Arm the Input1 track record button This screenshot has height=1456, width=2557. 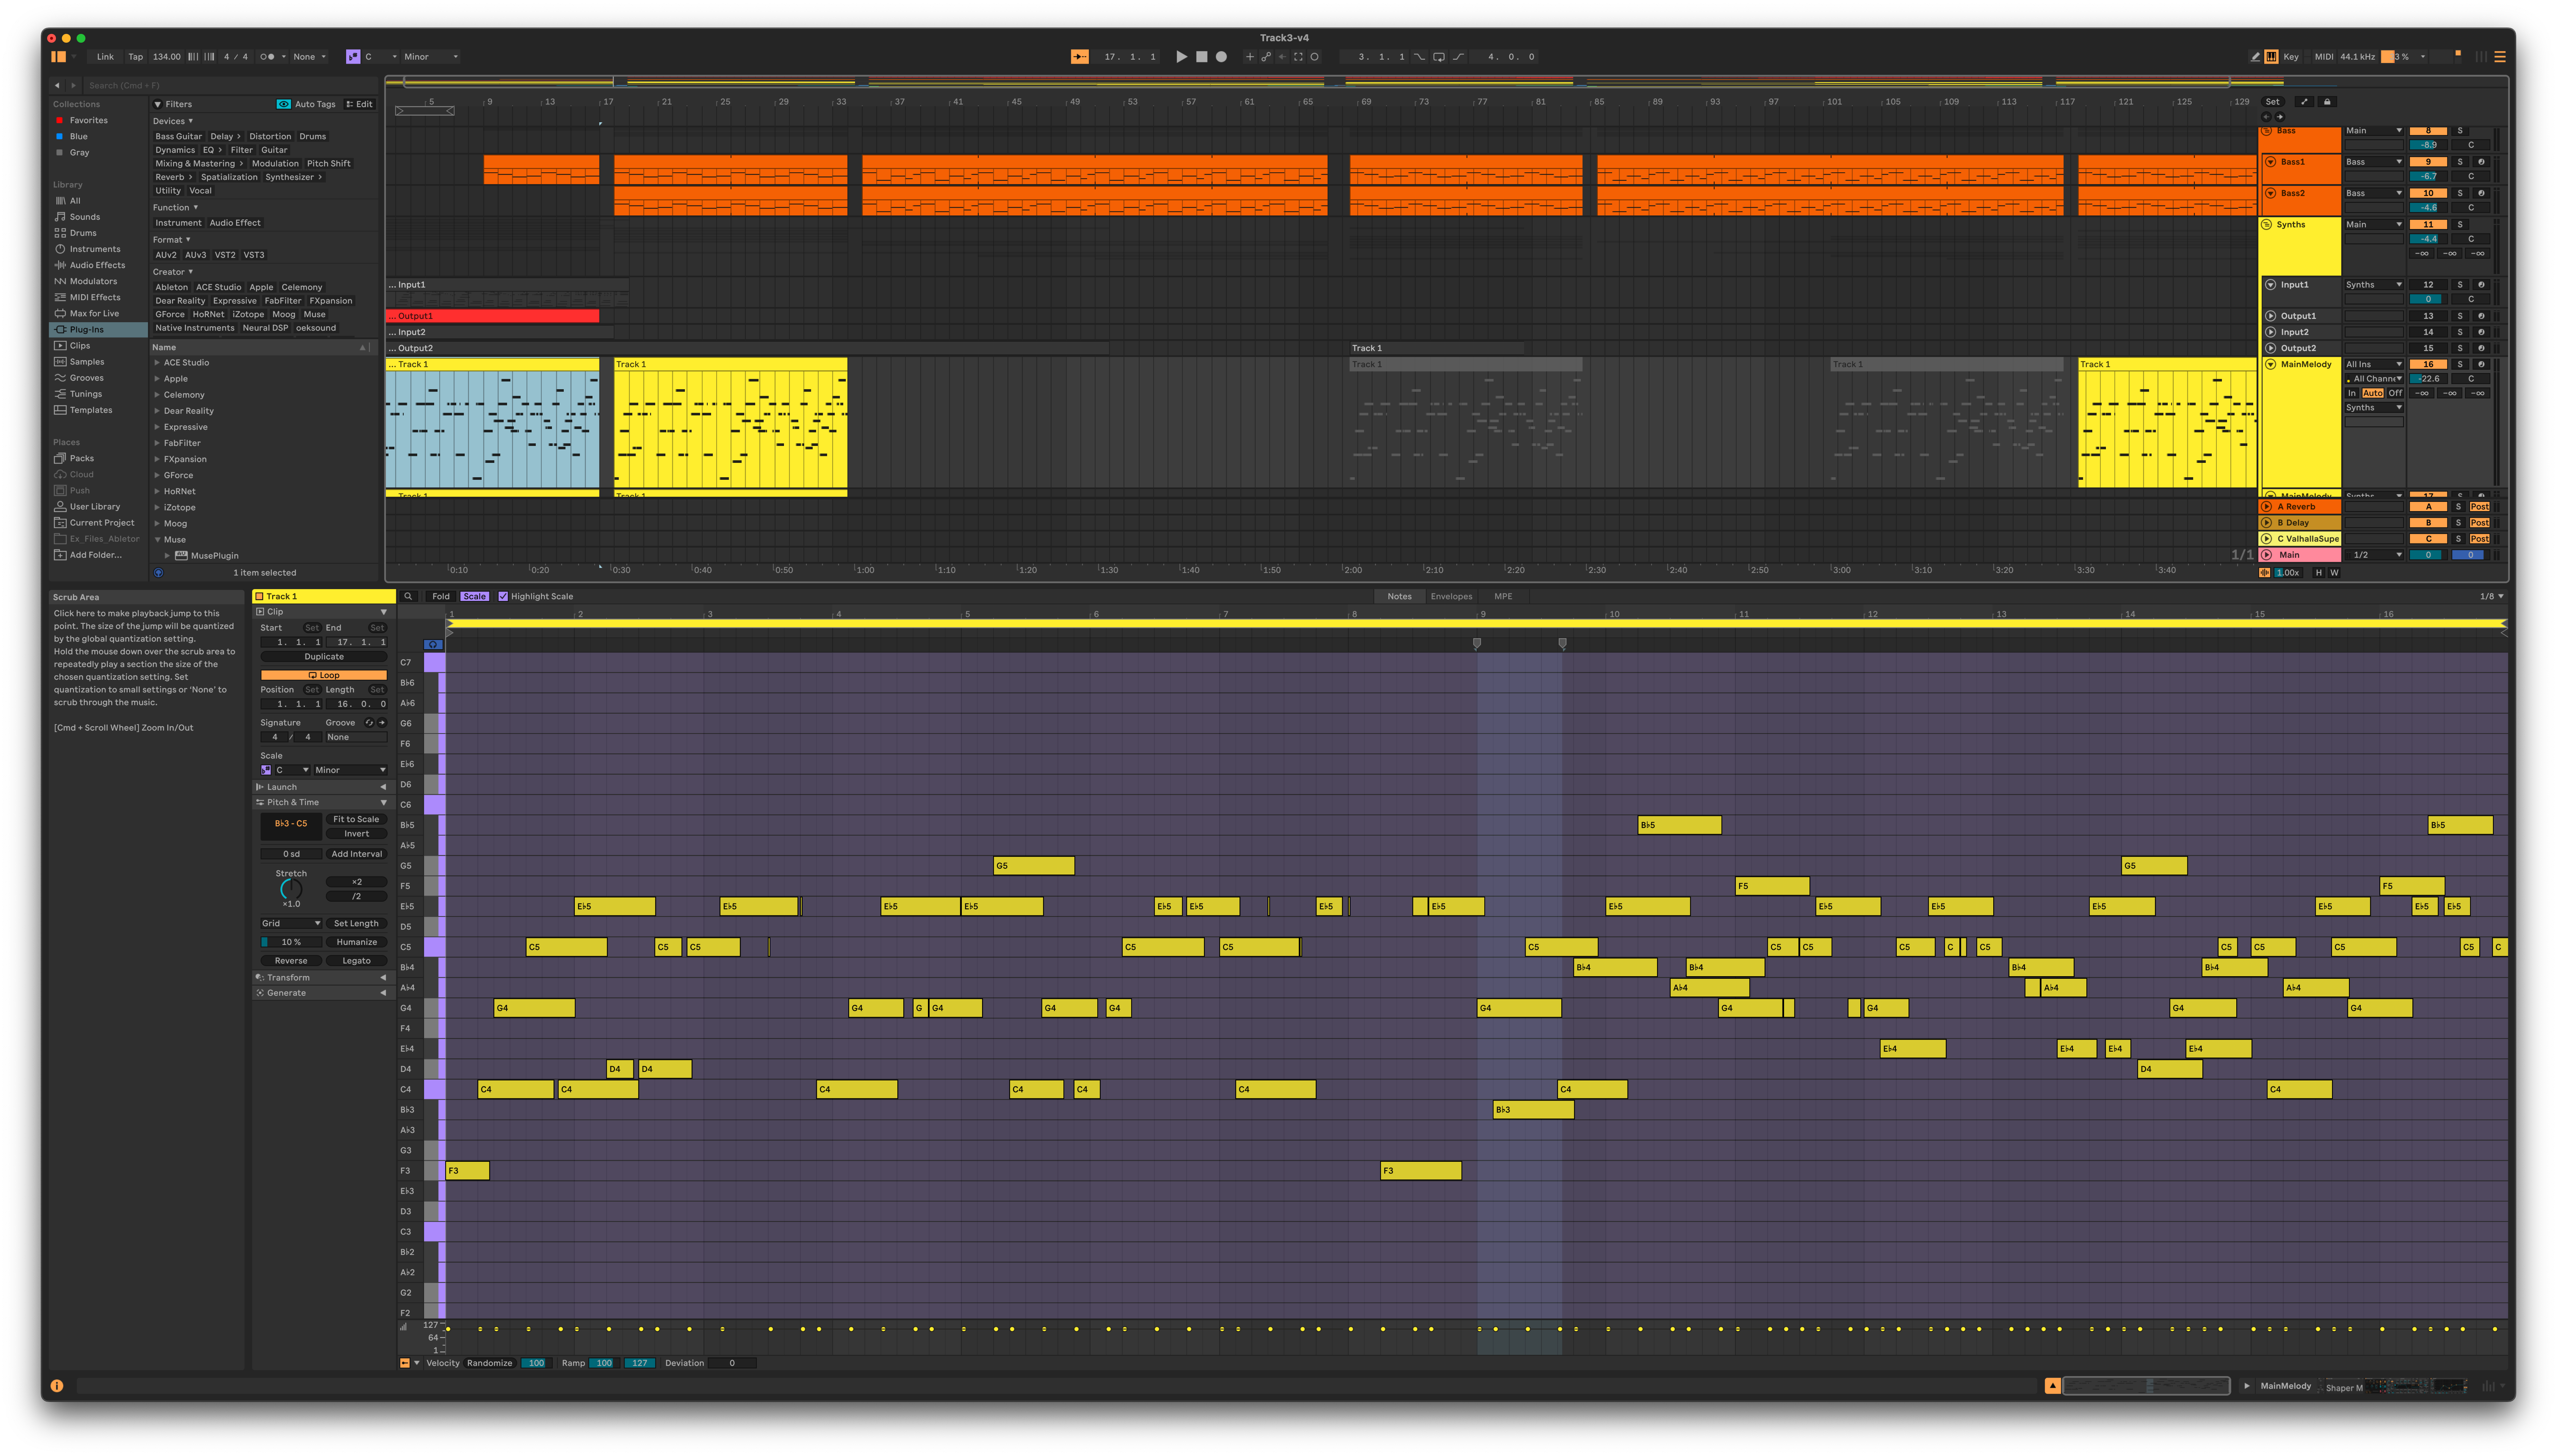coord(2481,285)
